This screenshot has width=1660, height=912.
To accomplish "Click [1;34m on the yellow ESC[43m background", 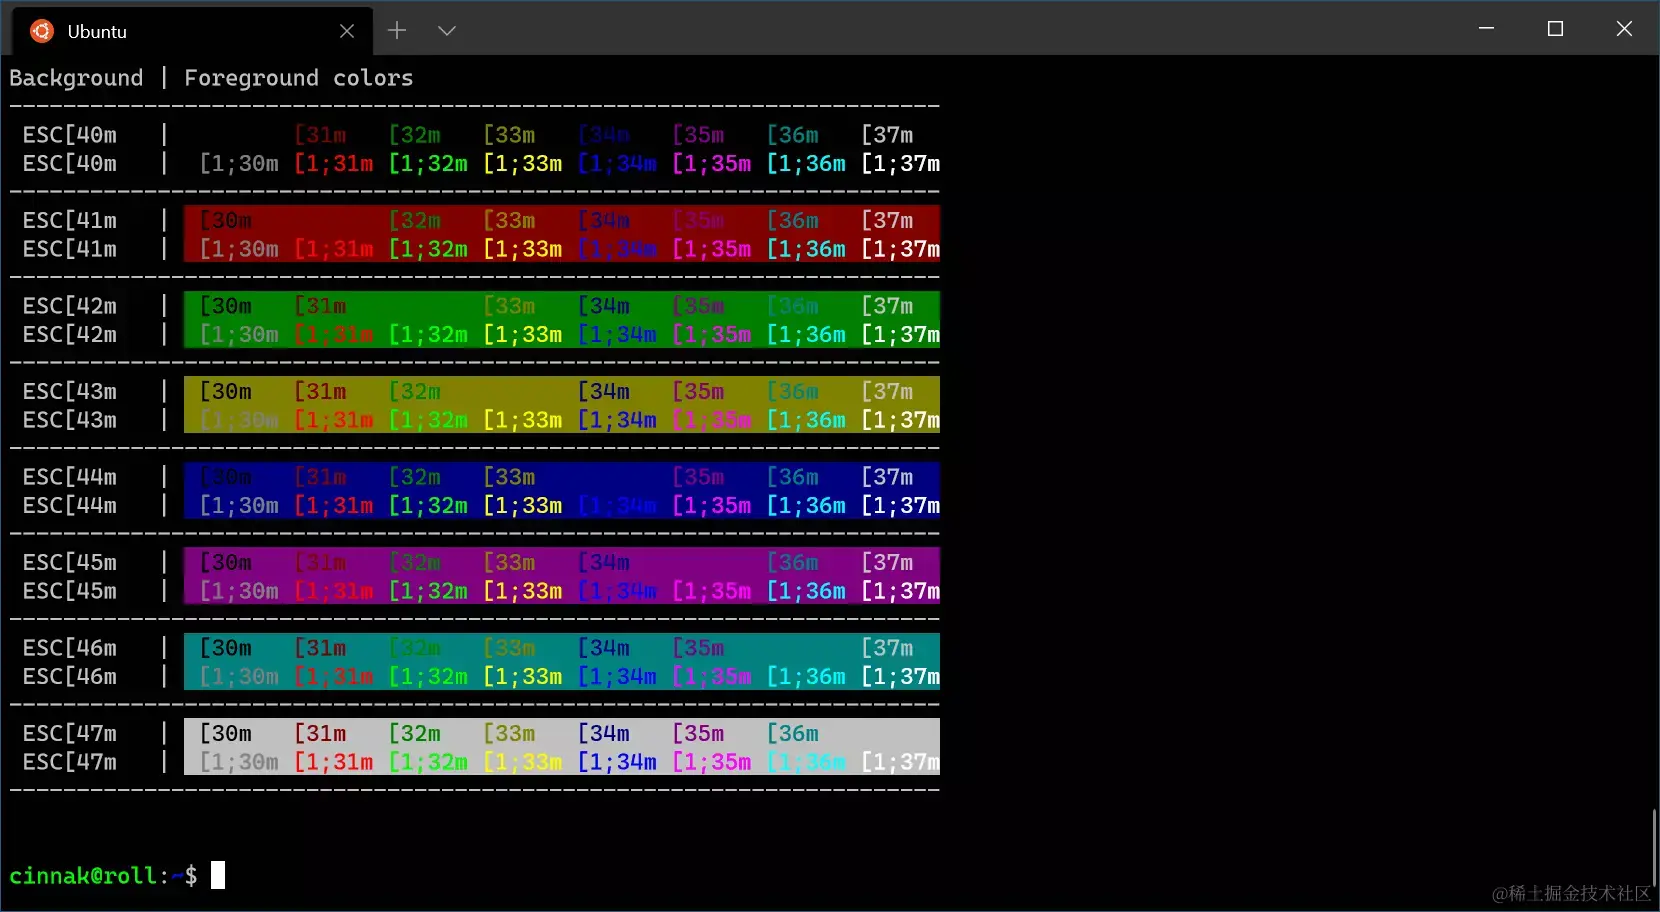I will pos(617,420).
